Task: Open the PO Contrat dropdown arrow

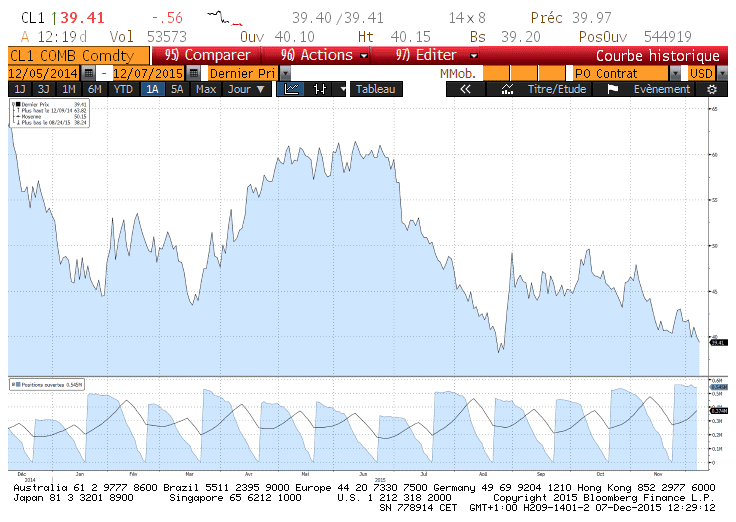Action: (x=675, y=73)
